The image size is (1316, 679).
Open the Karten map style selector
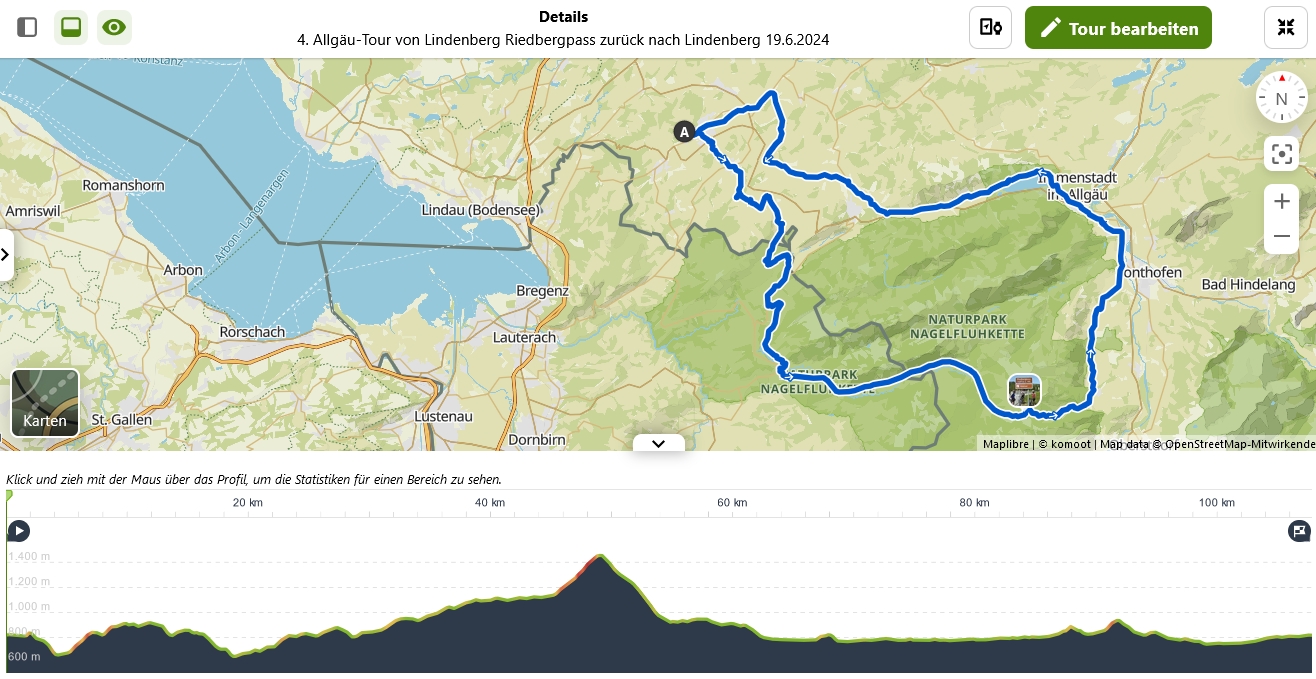(x=45, y=403)
